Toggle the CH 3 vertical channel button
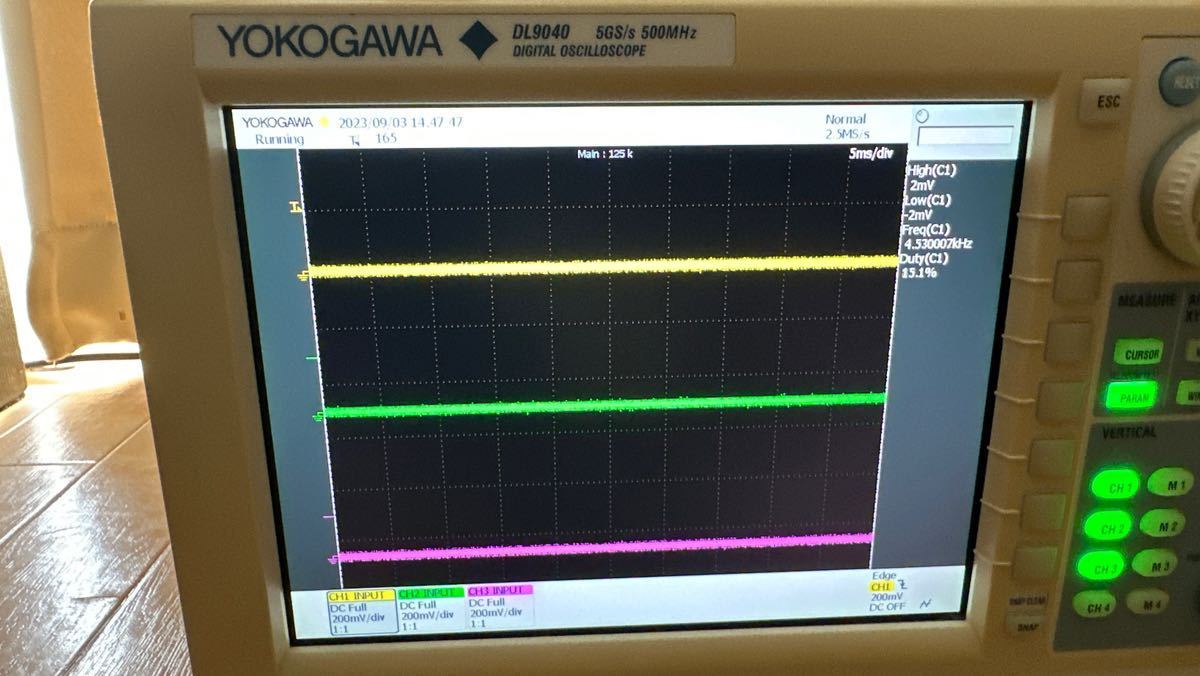 click(1101, 566)
